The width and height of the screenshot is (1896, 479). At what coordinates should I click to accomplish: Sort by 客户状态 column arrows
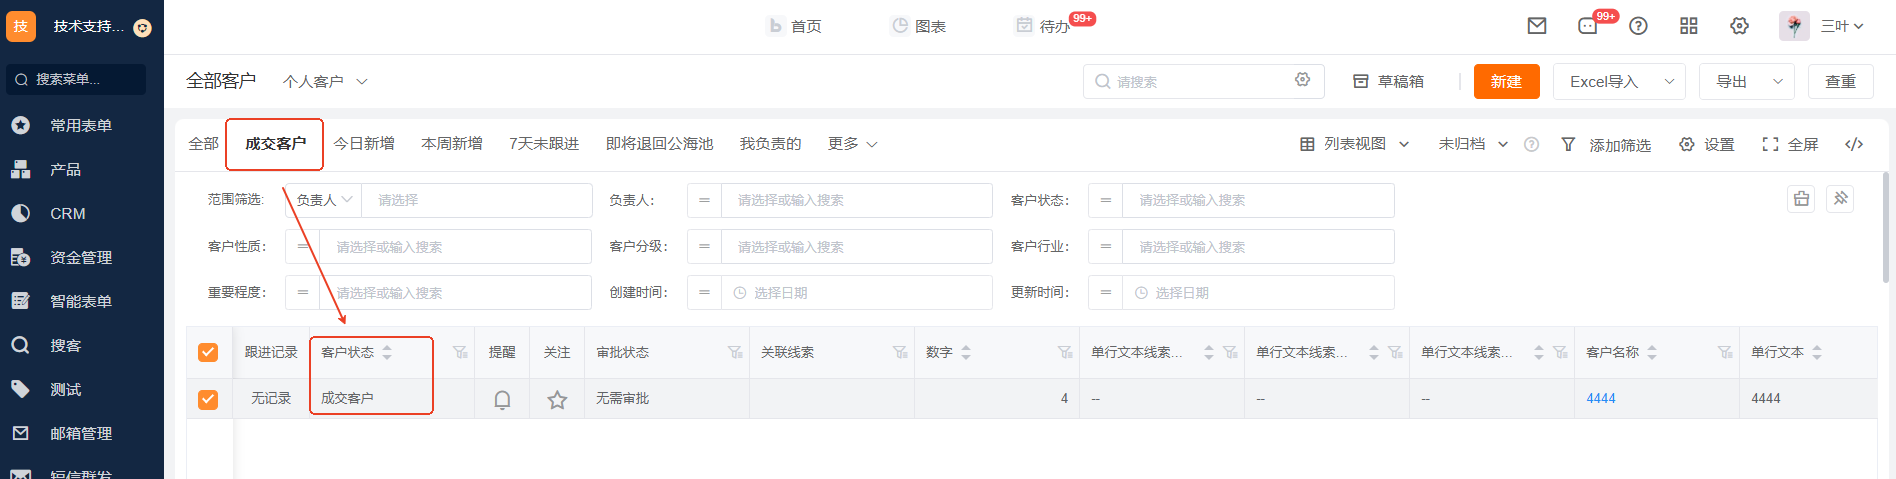tap(387, 352)
